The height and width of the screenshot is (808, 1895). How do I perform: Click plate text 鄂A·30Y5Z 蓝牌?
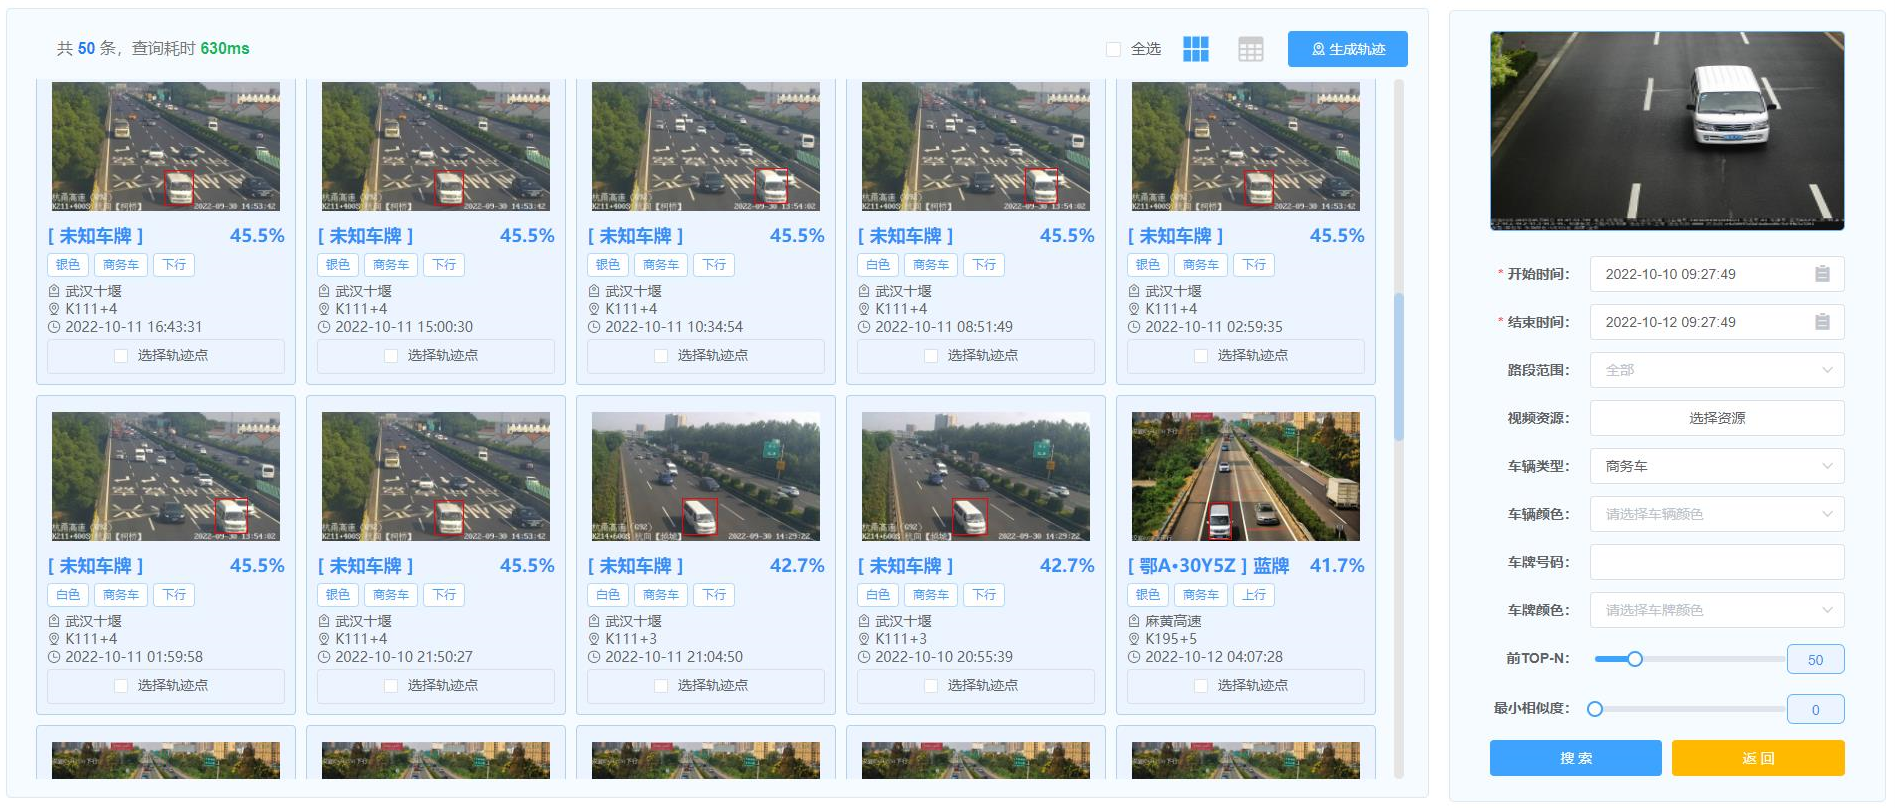coord(1208,566)
